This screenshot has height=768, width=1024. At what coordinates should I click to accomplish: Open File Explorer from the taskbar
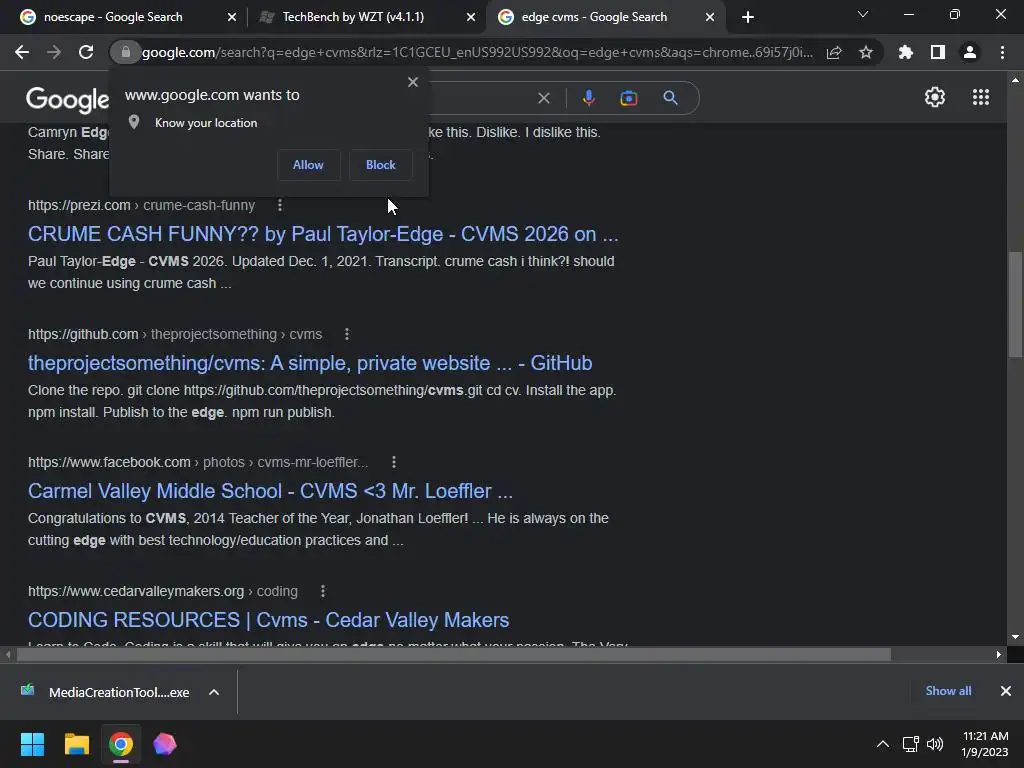(x=76, y=744)
